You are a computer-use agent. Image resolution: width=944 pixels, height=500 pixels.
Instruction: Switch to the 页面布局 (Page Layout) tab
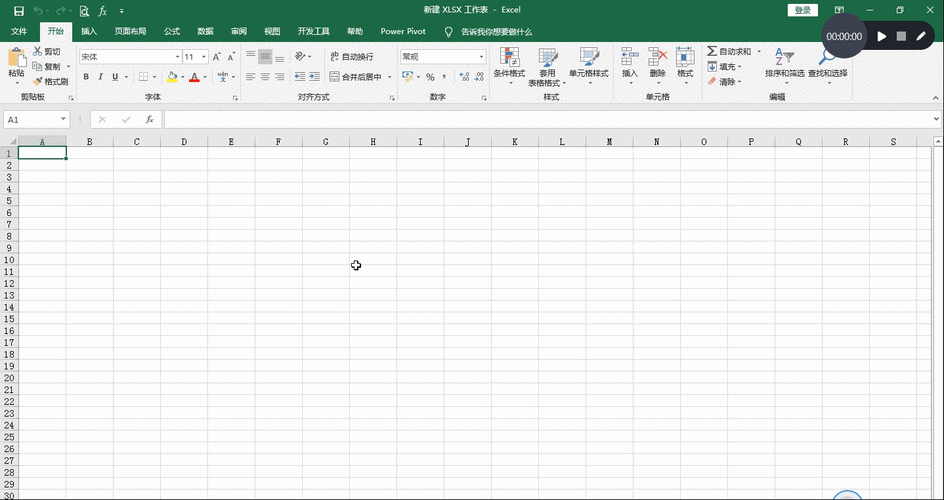pos(131,31)
